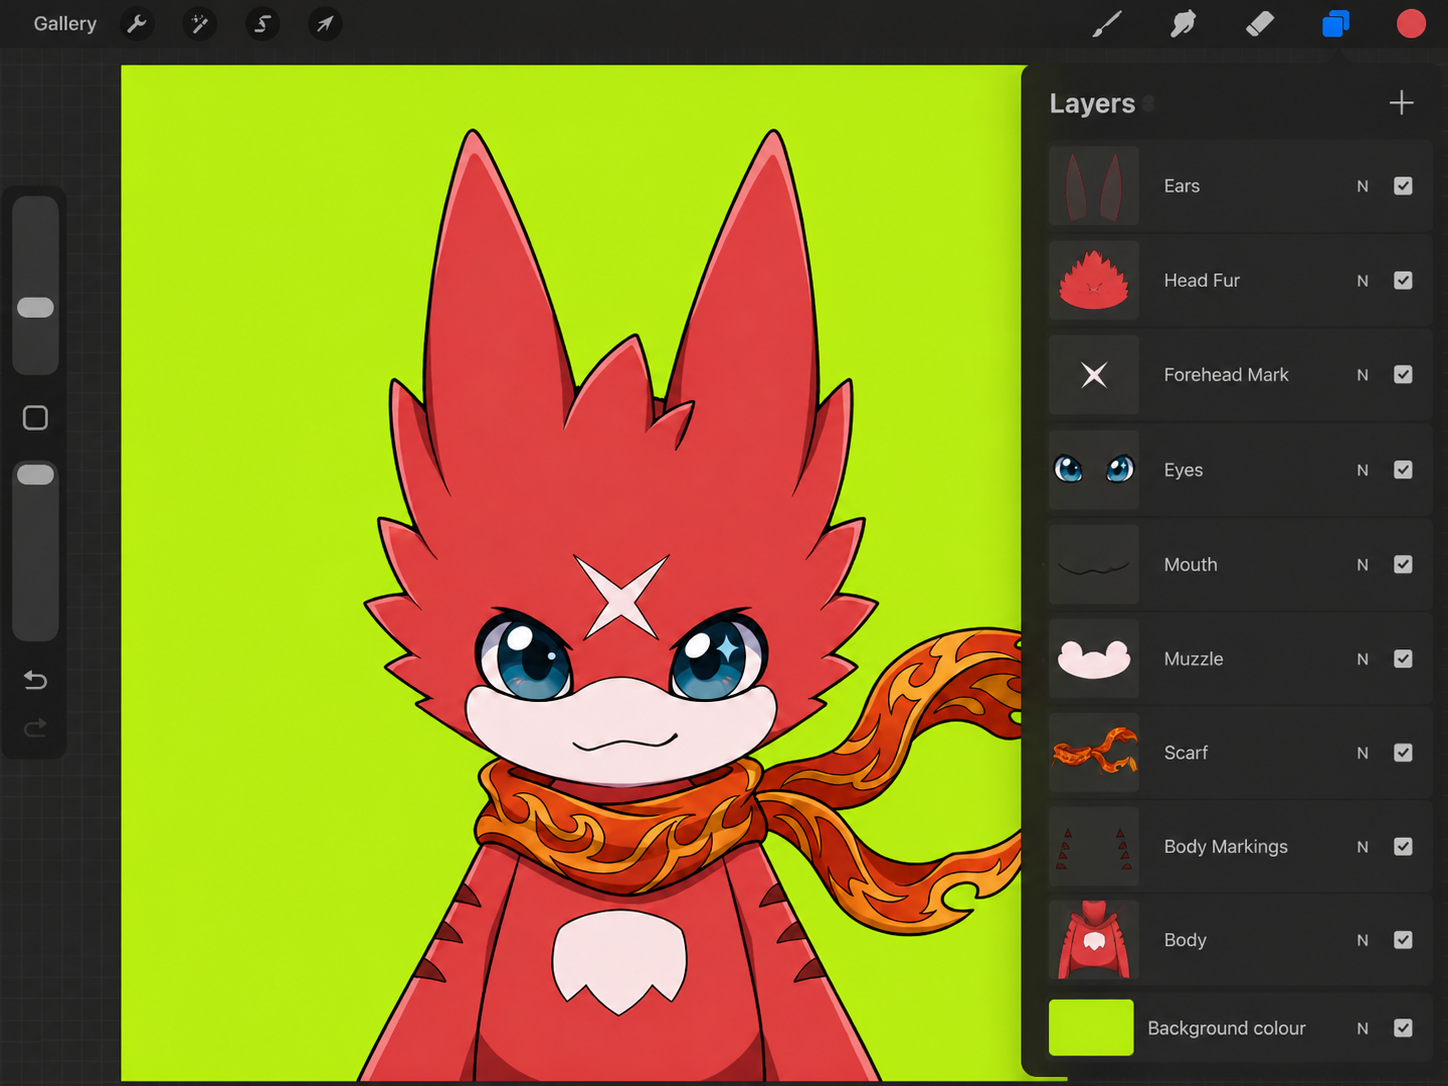Click the Ears layer name
Viewport: 1448px width, 1086px height.
point(1182,186)
